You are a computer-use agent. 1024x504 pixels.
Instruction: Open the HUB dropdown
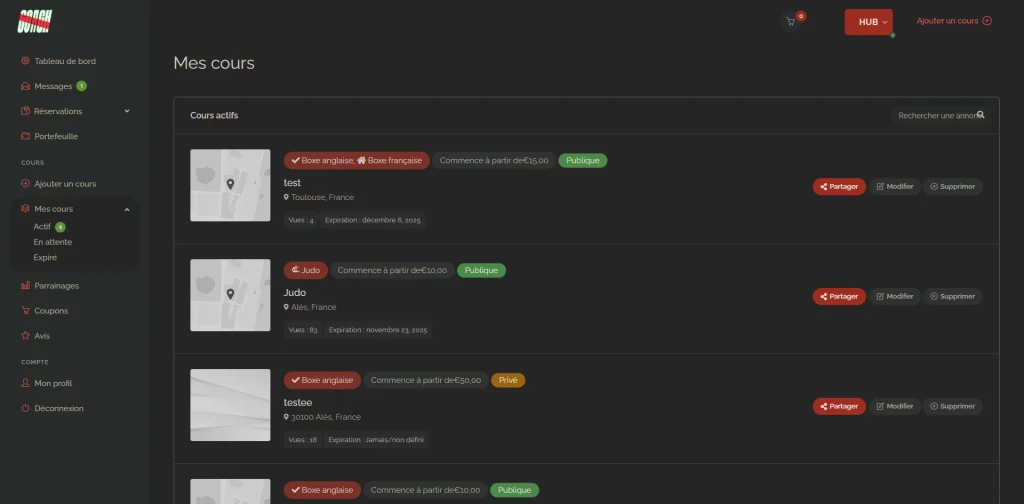click(x=869, y=22)
